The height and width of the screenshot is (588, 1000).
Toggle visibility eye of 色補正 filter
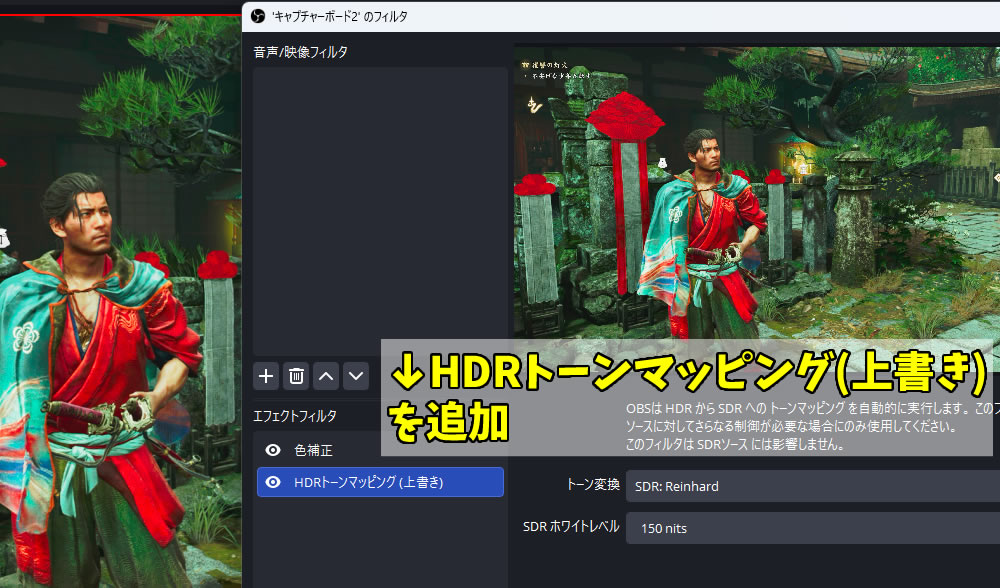273,450
